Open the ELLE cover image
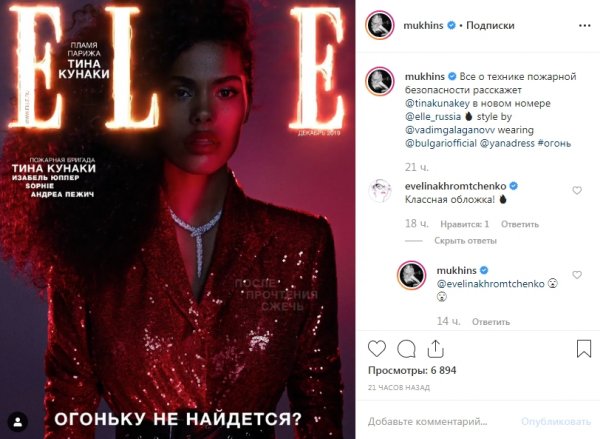This screenshot has width=600, height=439. [x=178, y=219]
